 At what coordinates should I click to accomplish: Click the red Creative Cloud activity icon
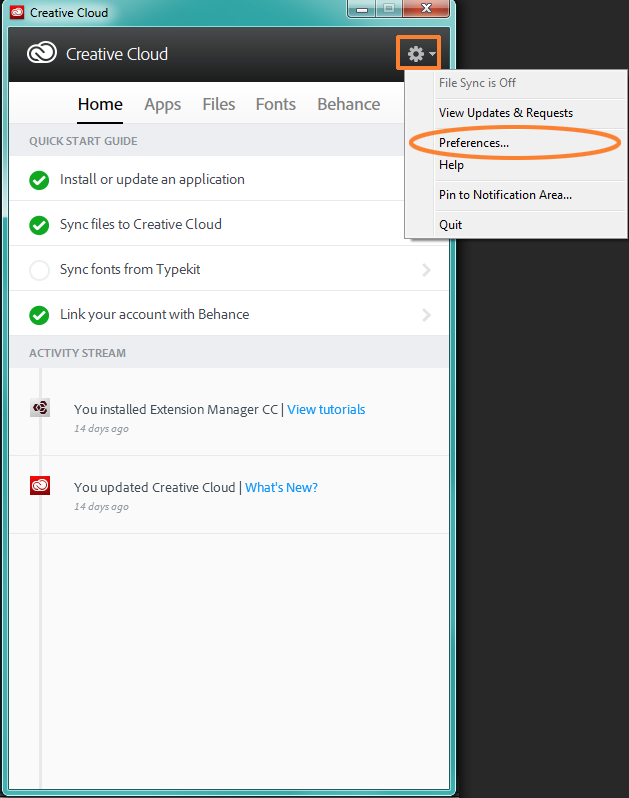click(x=40, y=486)
